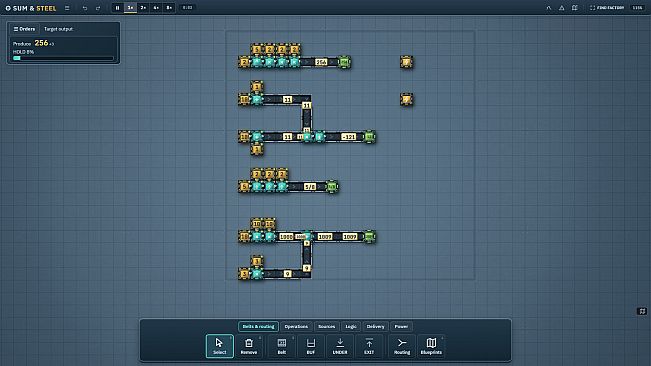Viewport: 651px width, 366px height.
Task: Switch to Belts & routing category tab
Action: click(258, 327)
